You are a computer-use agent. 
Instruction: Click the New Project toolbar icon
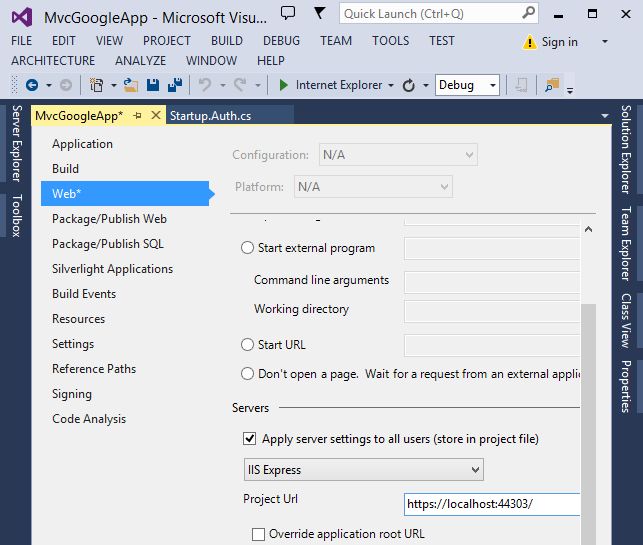97,85
